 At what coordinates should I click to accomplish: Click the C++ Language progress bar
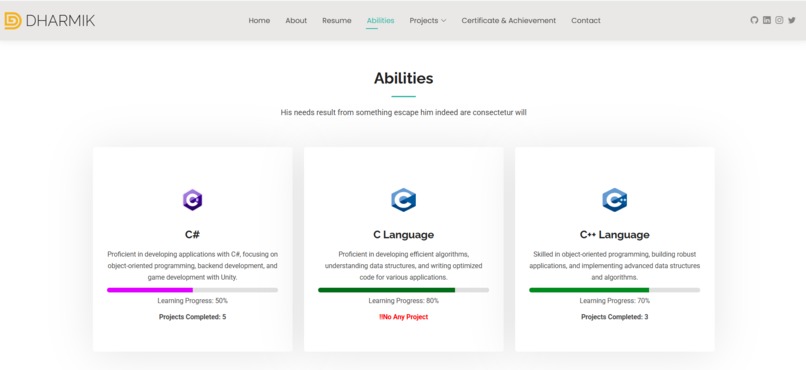click(x=614, y=290)
